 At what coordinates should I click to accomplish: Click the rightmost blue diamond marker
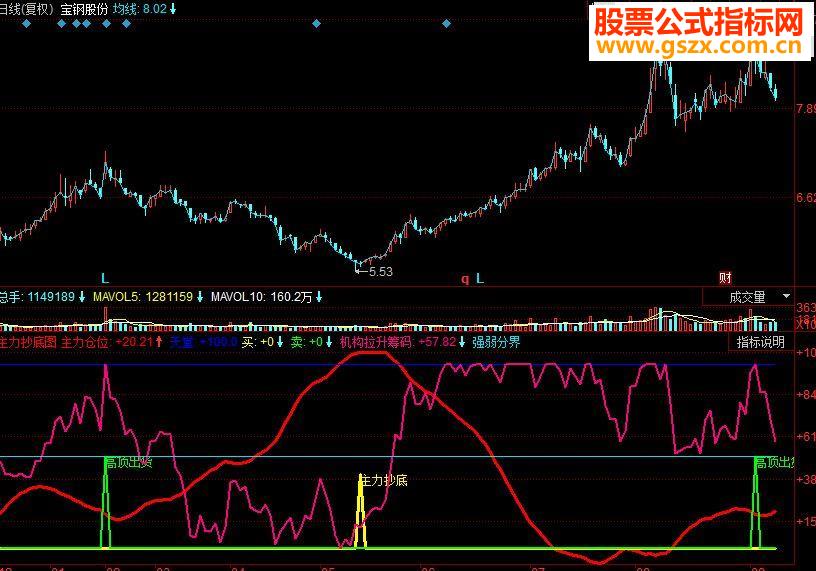tap(446, 23)
